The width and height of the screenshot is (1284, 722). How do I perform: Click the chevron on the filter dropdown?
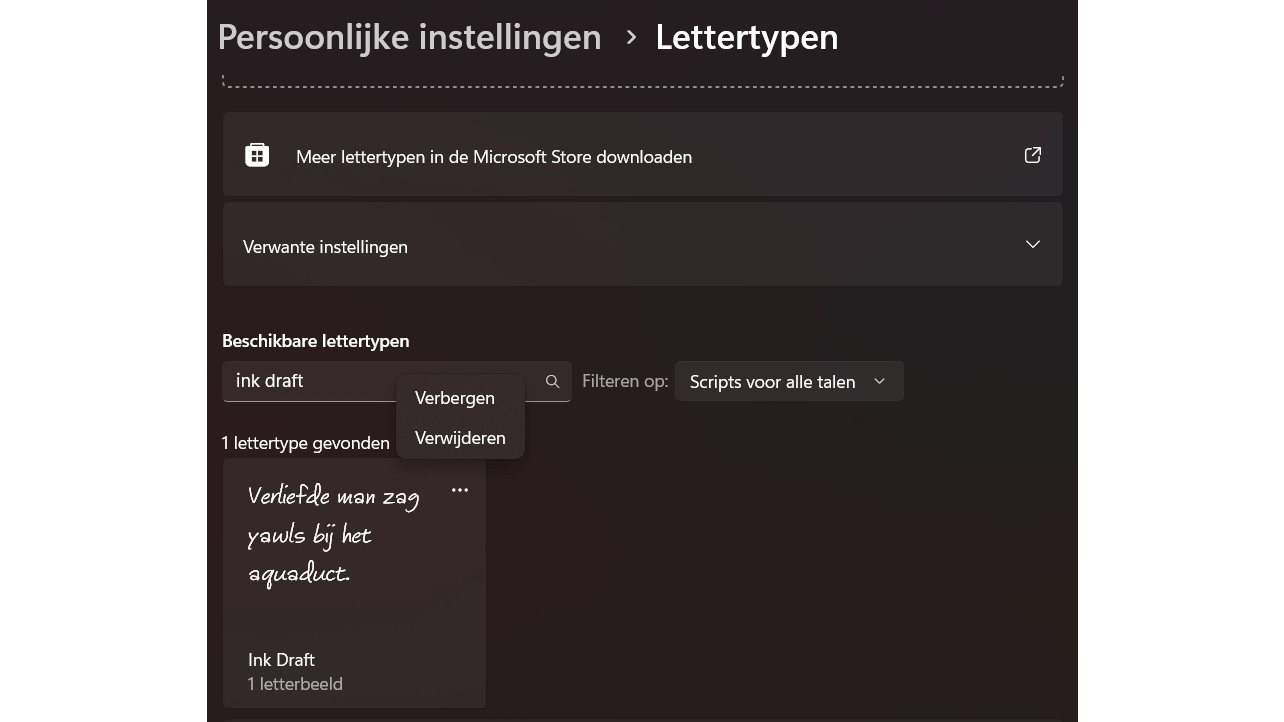(x=879, y=381)
